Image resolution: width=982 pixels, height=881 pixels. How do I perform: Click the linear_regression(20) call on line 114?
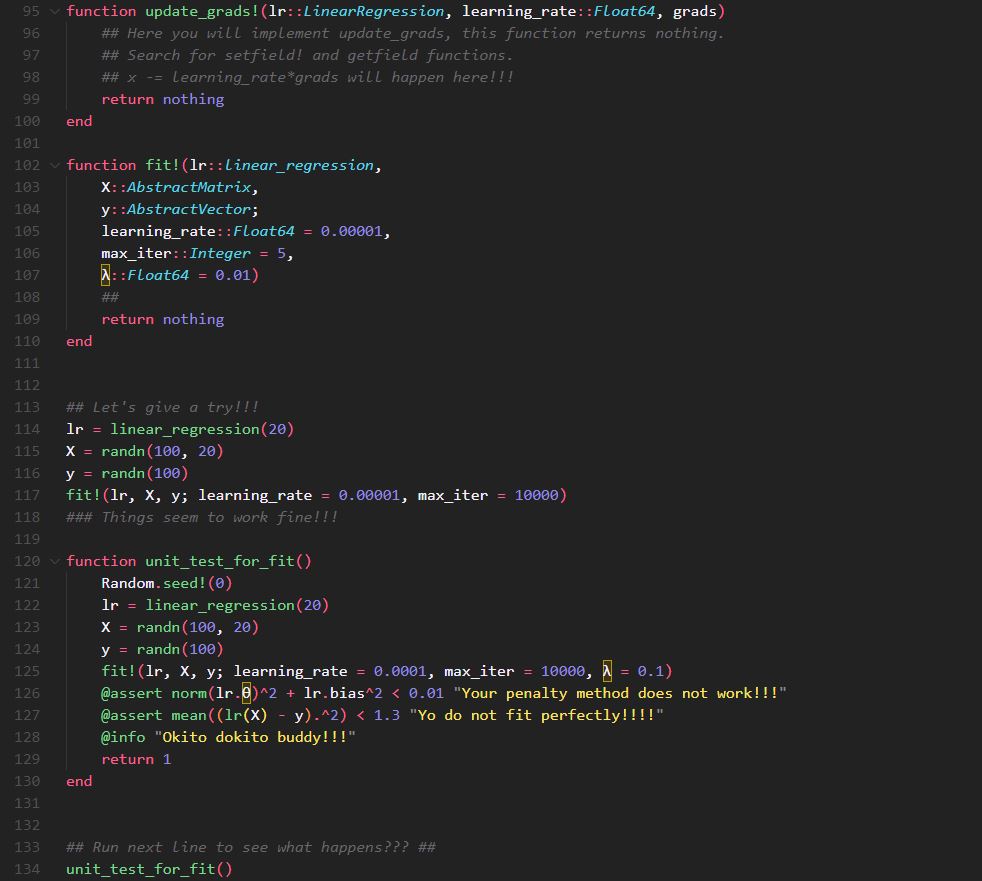pyautogui.click(x=200, y=429)
